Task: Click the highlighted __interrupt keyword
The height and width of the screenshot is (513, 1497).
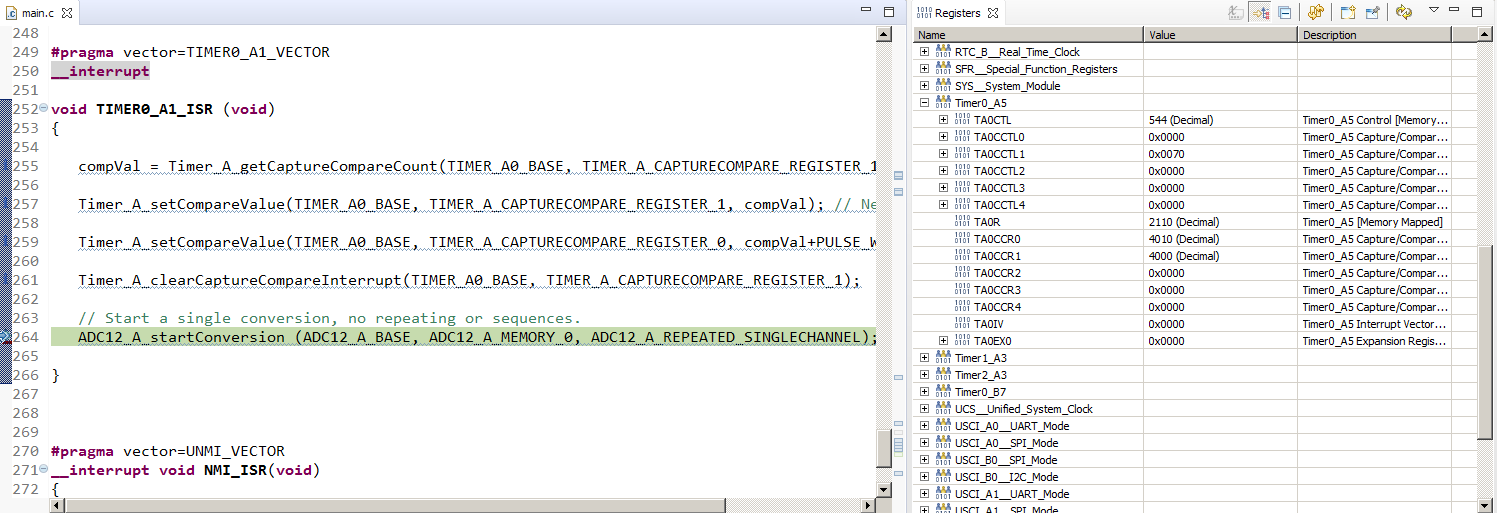Action: (100, 71)
